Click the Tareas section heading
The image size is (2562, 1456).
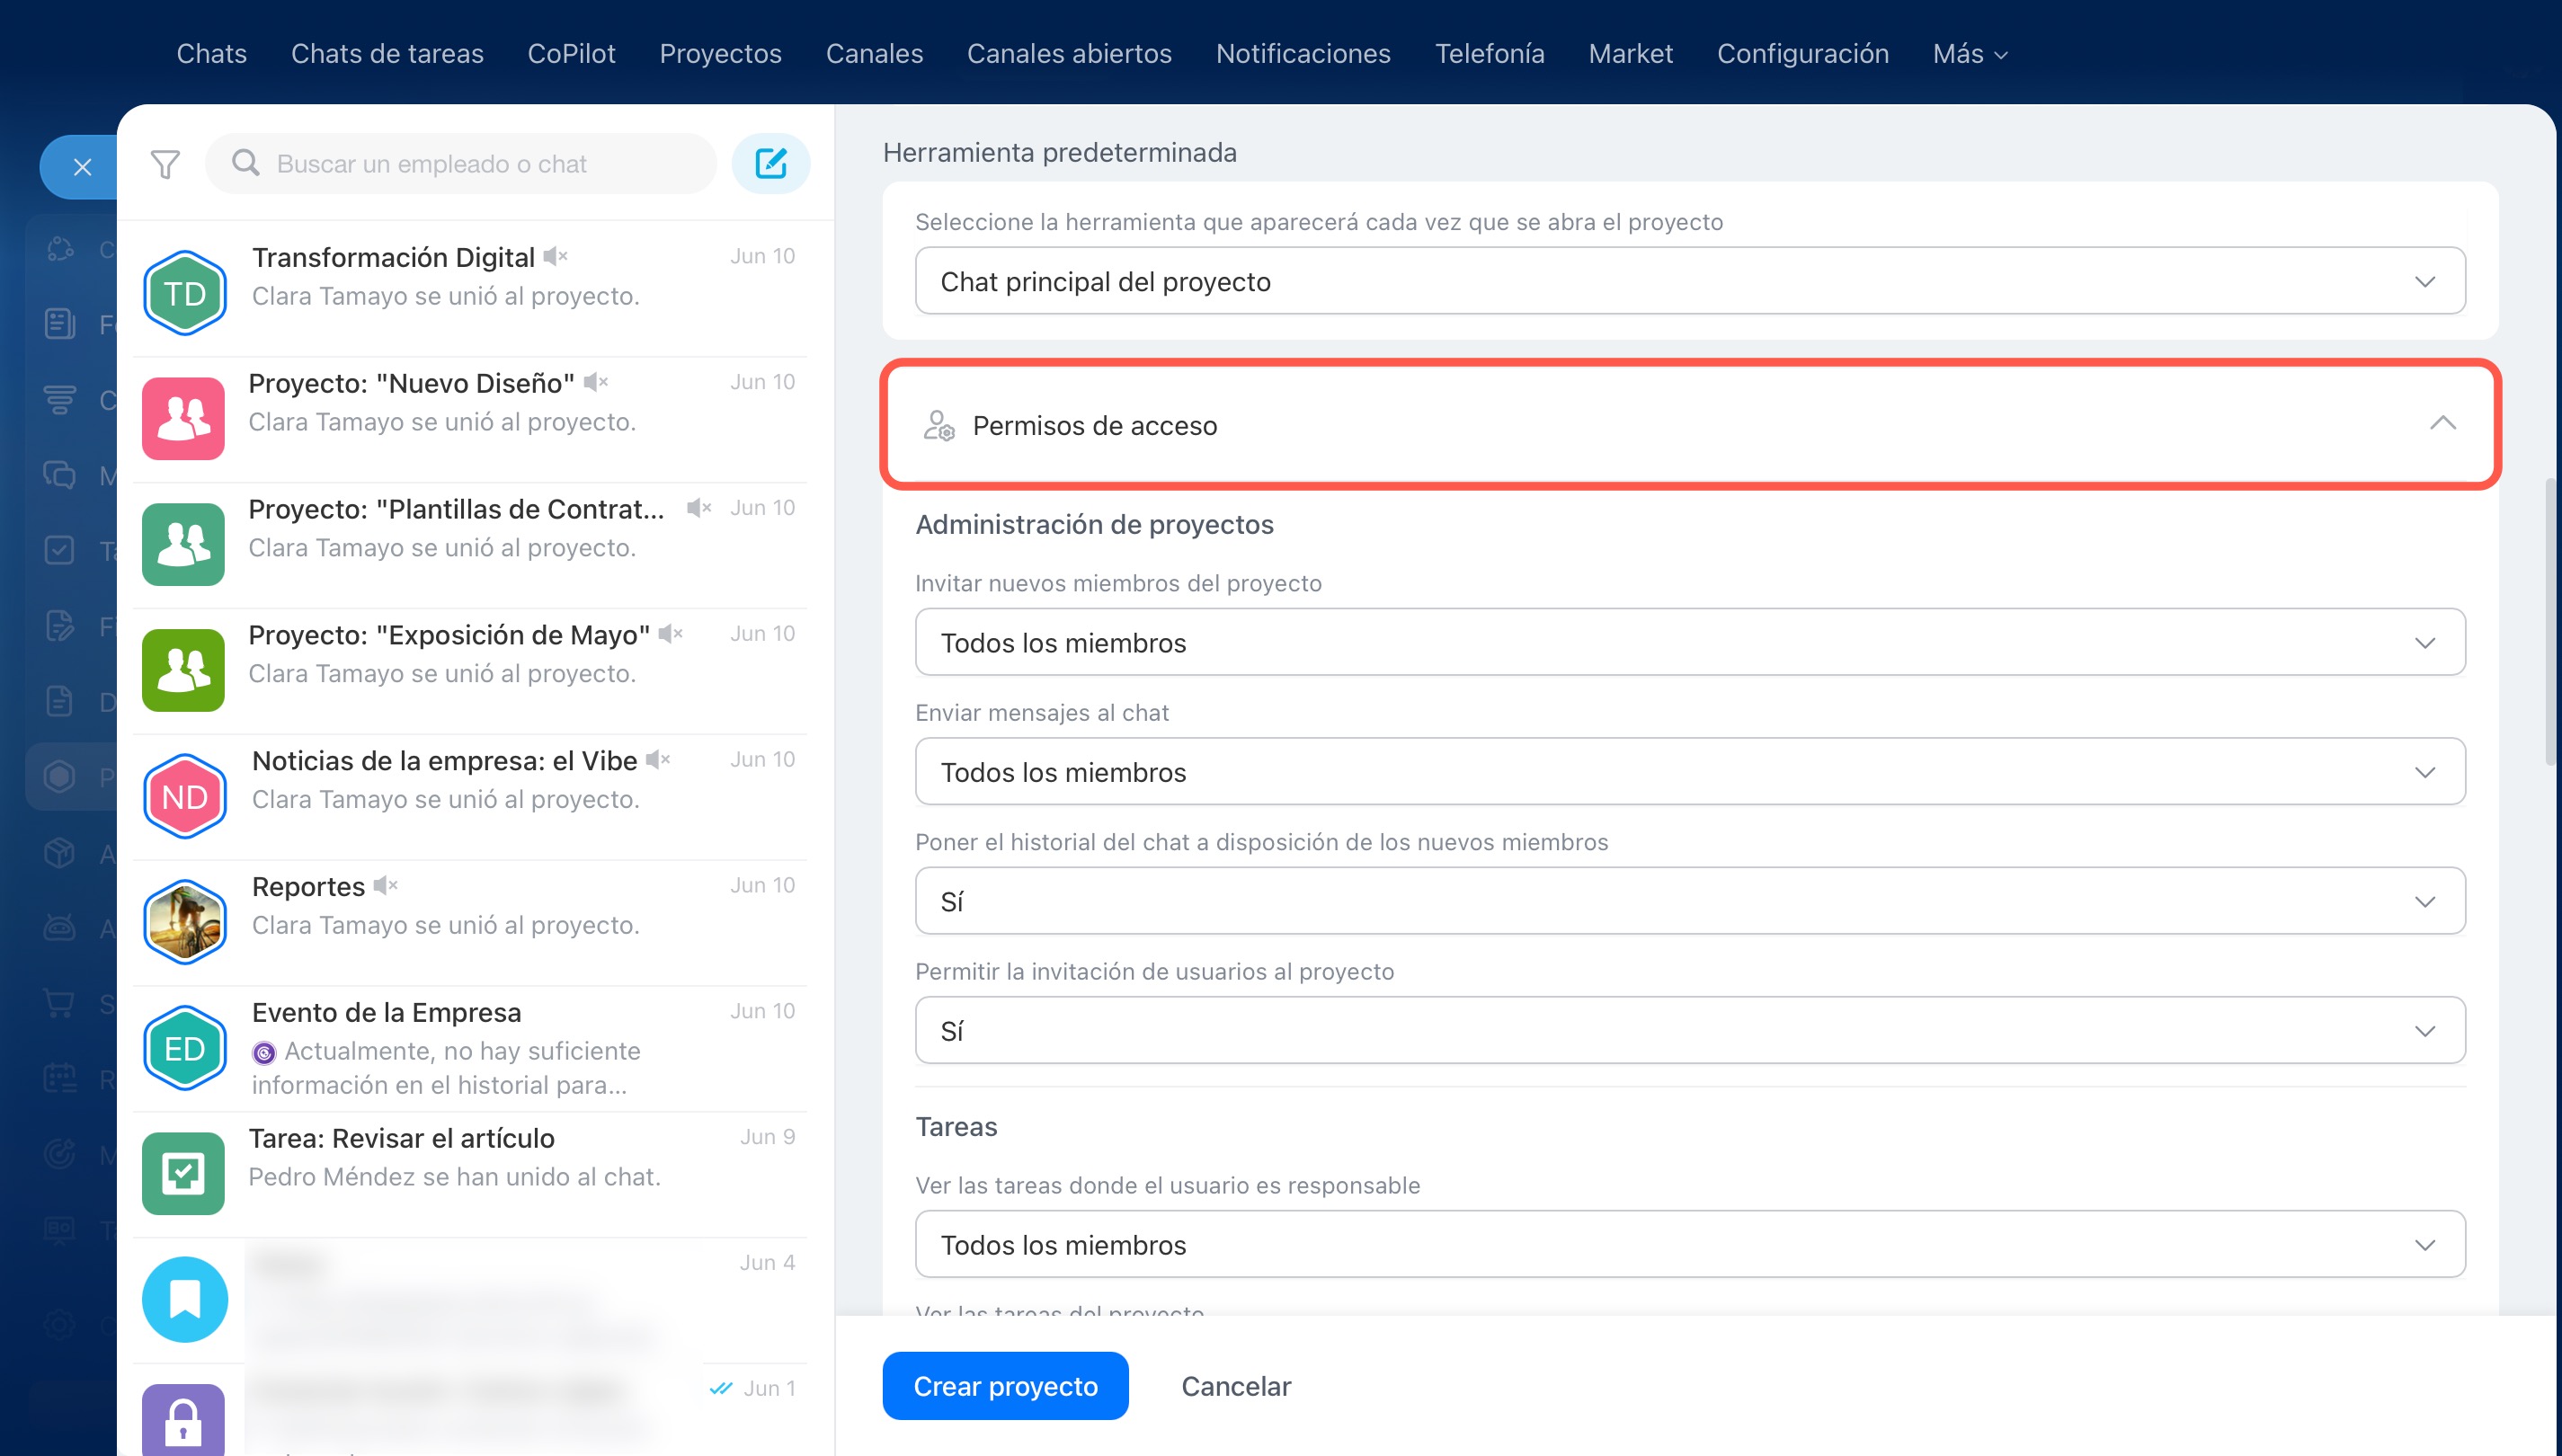pyautogui.click(x=956, y=1127)
